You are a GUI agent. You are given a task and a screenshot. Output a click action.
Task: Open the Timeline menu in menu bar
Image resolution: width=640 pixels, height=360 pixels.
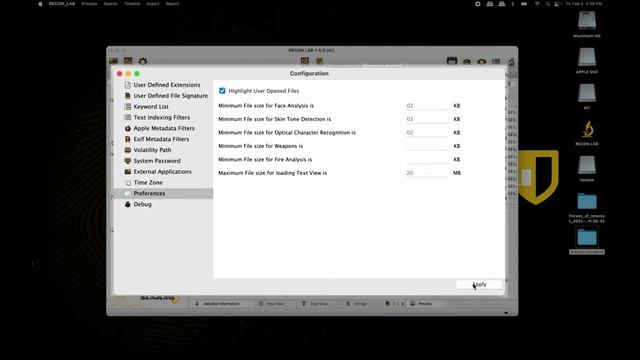(132, 4)
